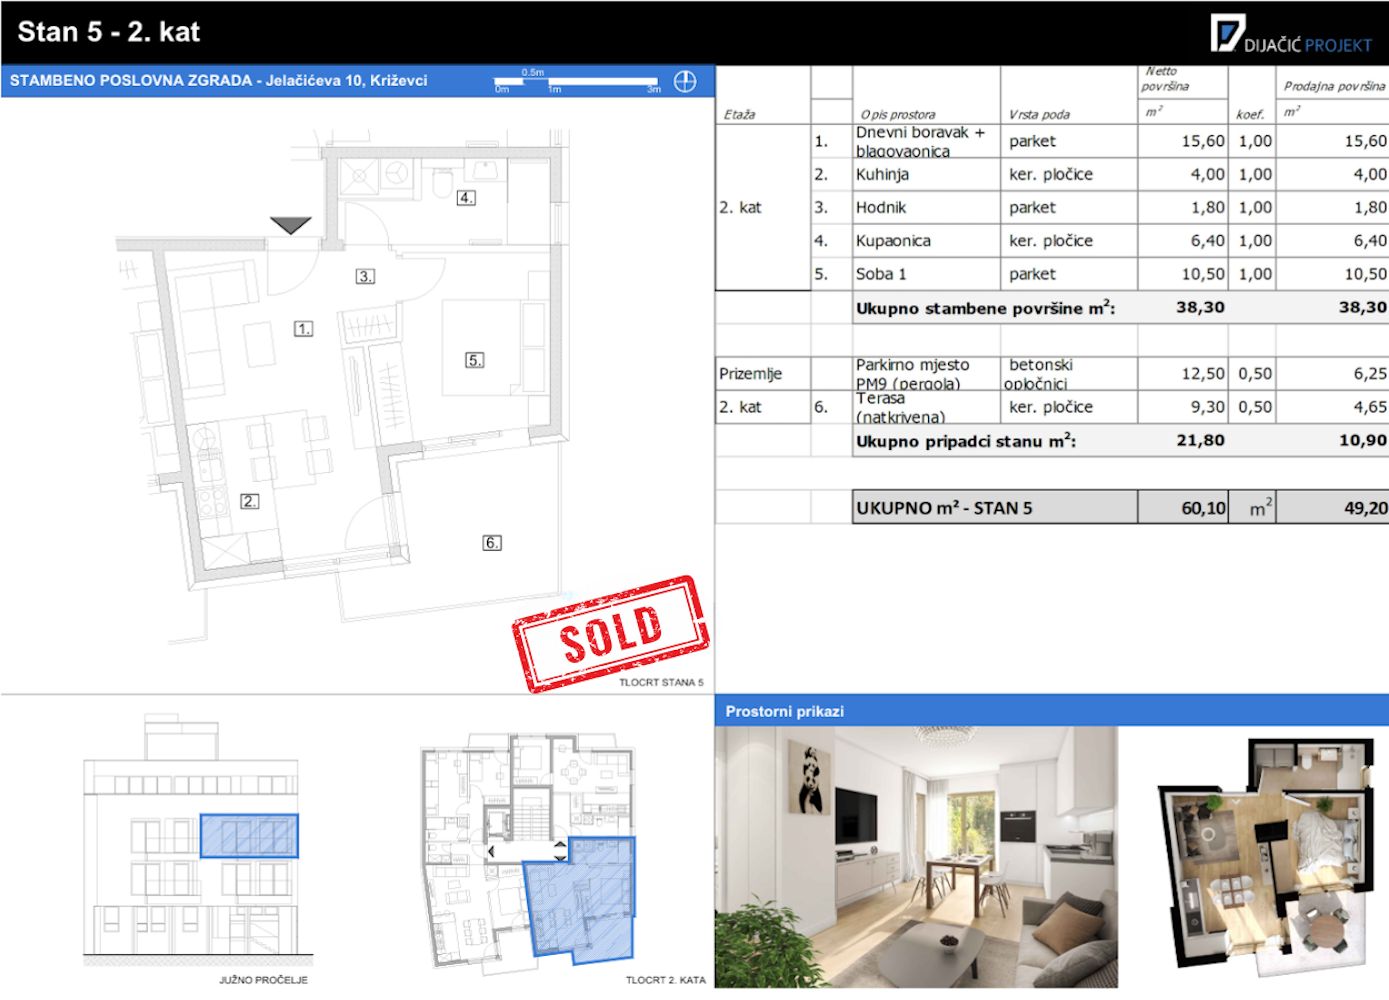Click the north compass icon

pos(685,81)
